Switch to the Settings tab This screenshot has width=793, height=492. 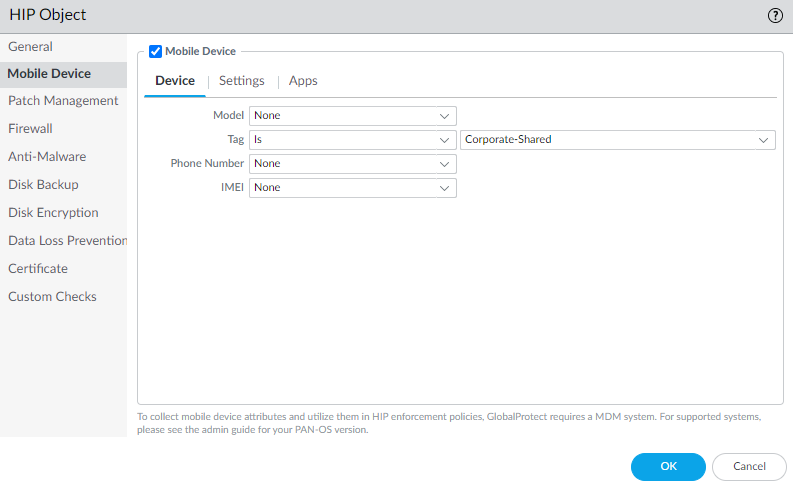pos(241,81)
